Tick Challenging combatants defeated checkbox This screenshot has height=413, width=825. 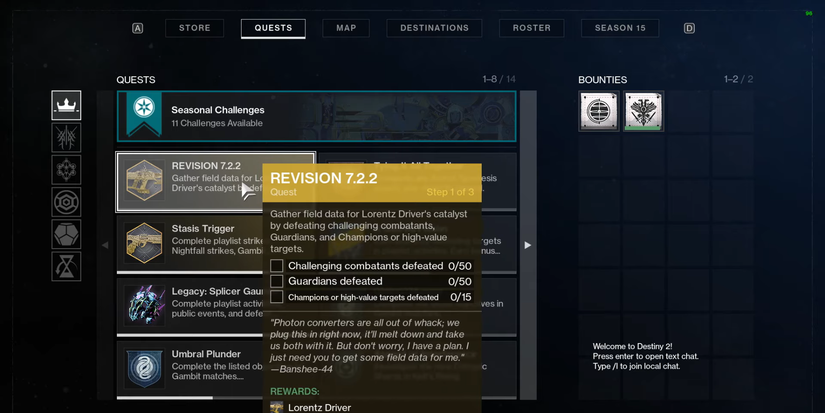(277, 266)
